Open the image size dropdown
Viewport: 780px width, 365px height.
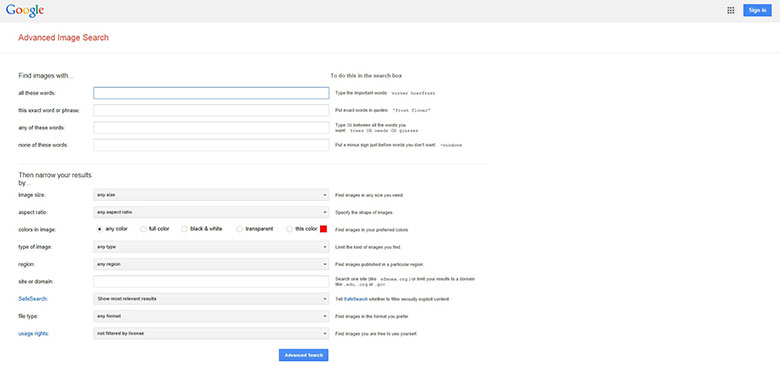211,195
